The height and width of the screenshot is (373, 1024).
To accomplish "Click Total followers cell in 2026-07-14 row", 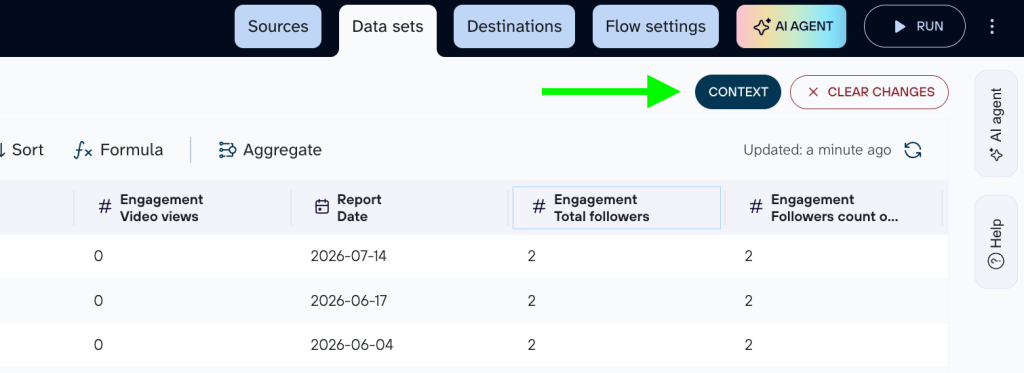I will (616, 256).
